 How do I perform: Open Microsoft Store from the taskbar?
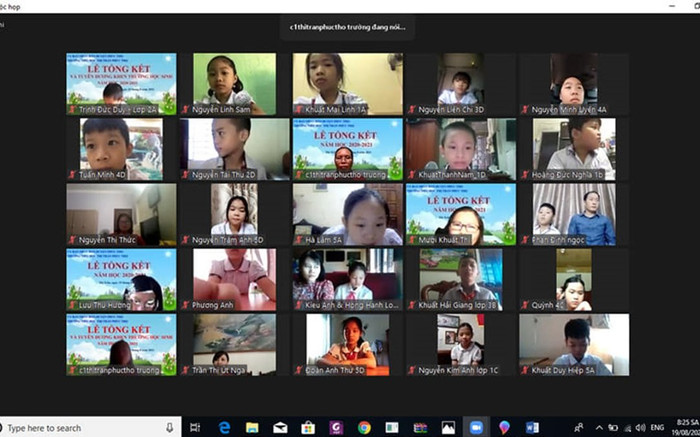[308, 427]
